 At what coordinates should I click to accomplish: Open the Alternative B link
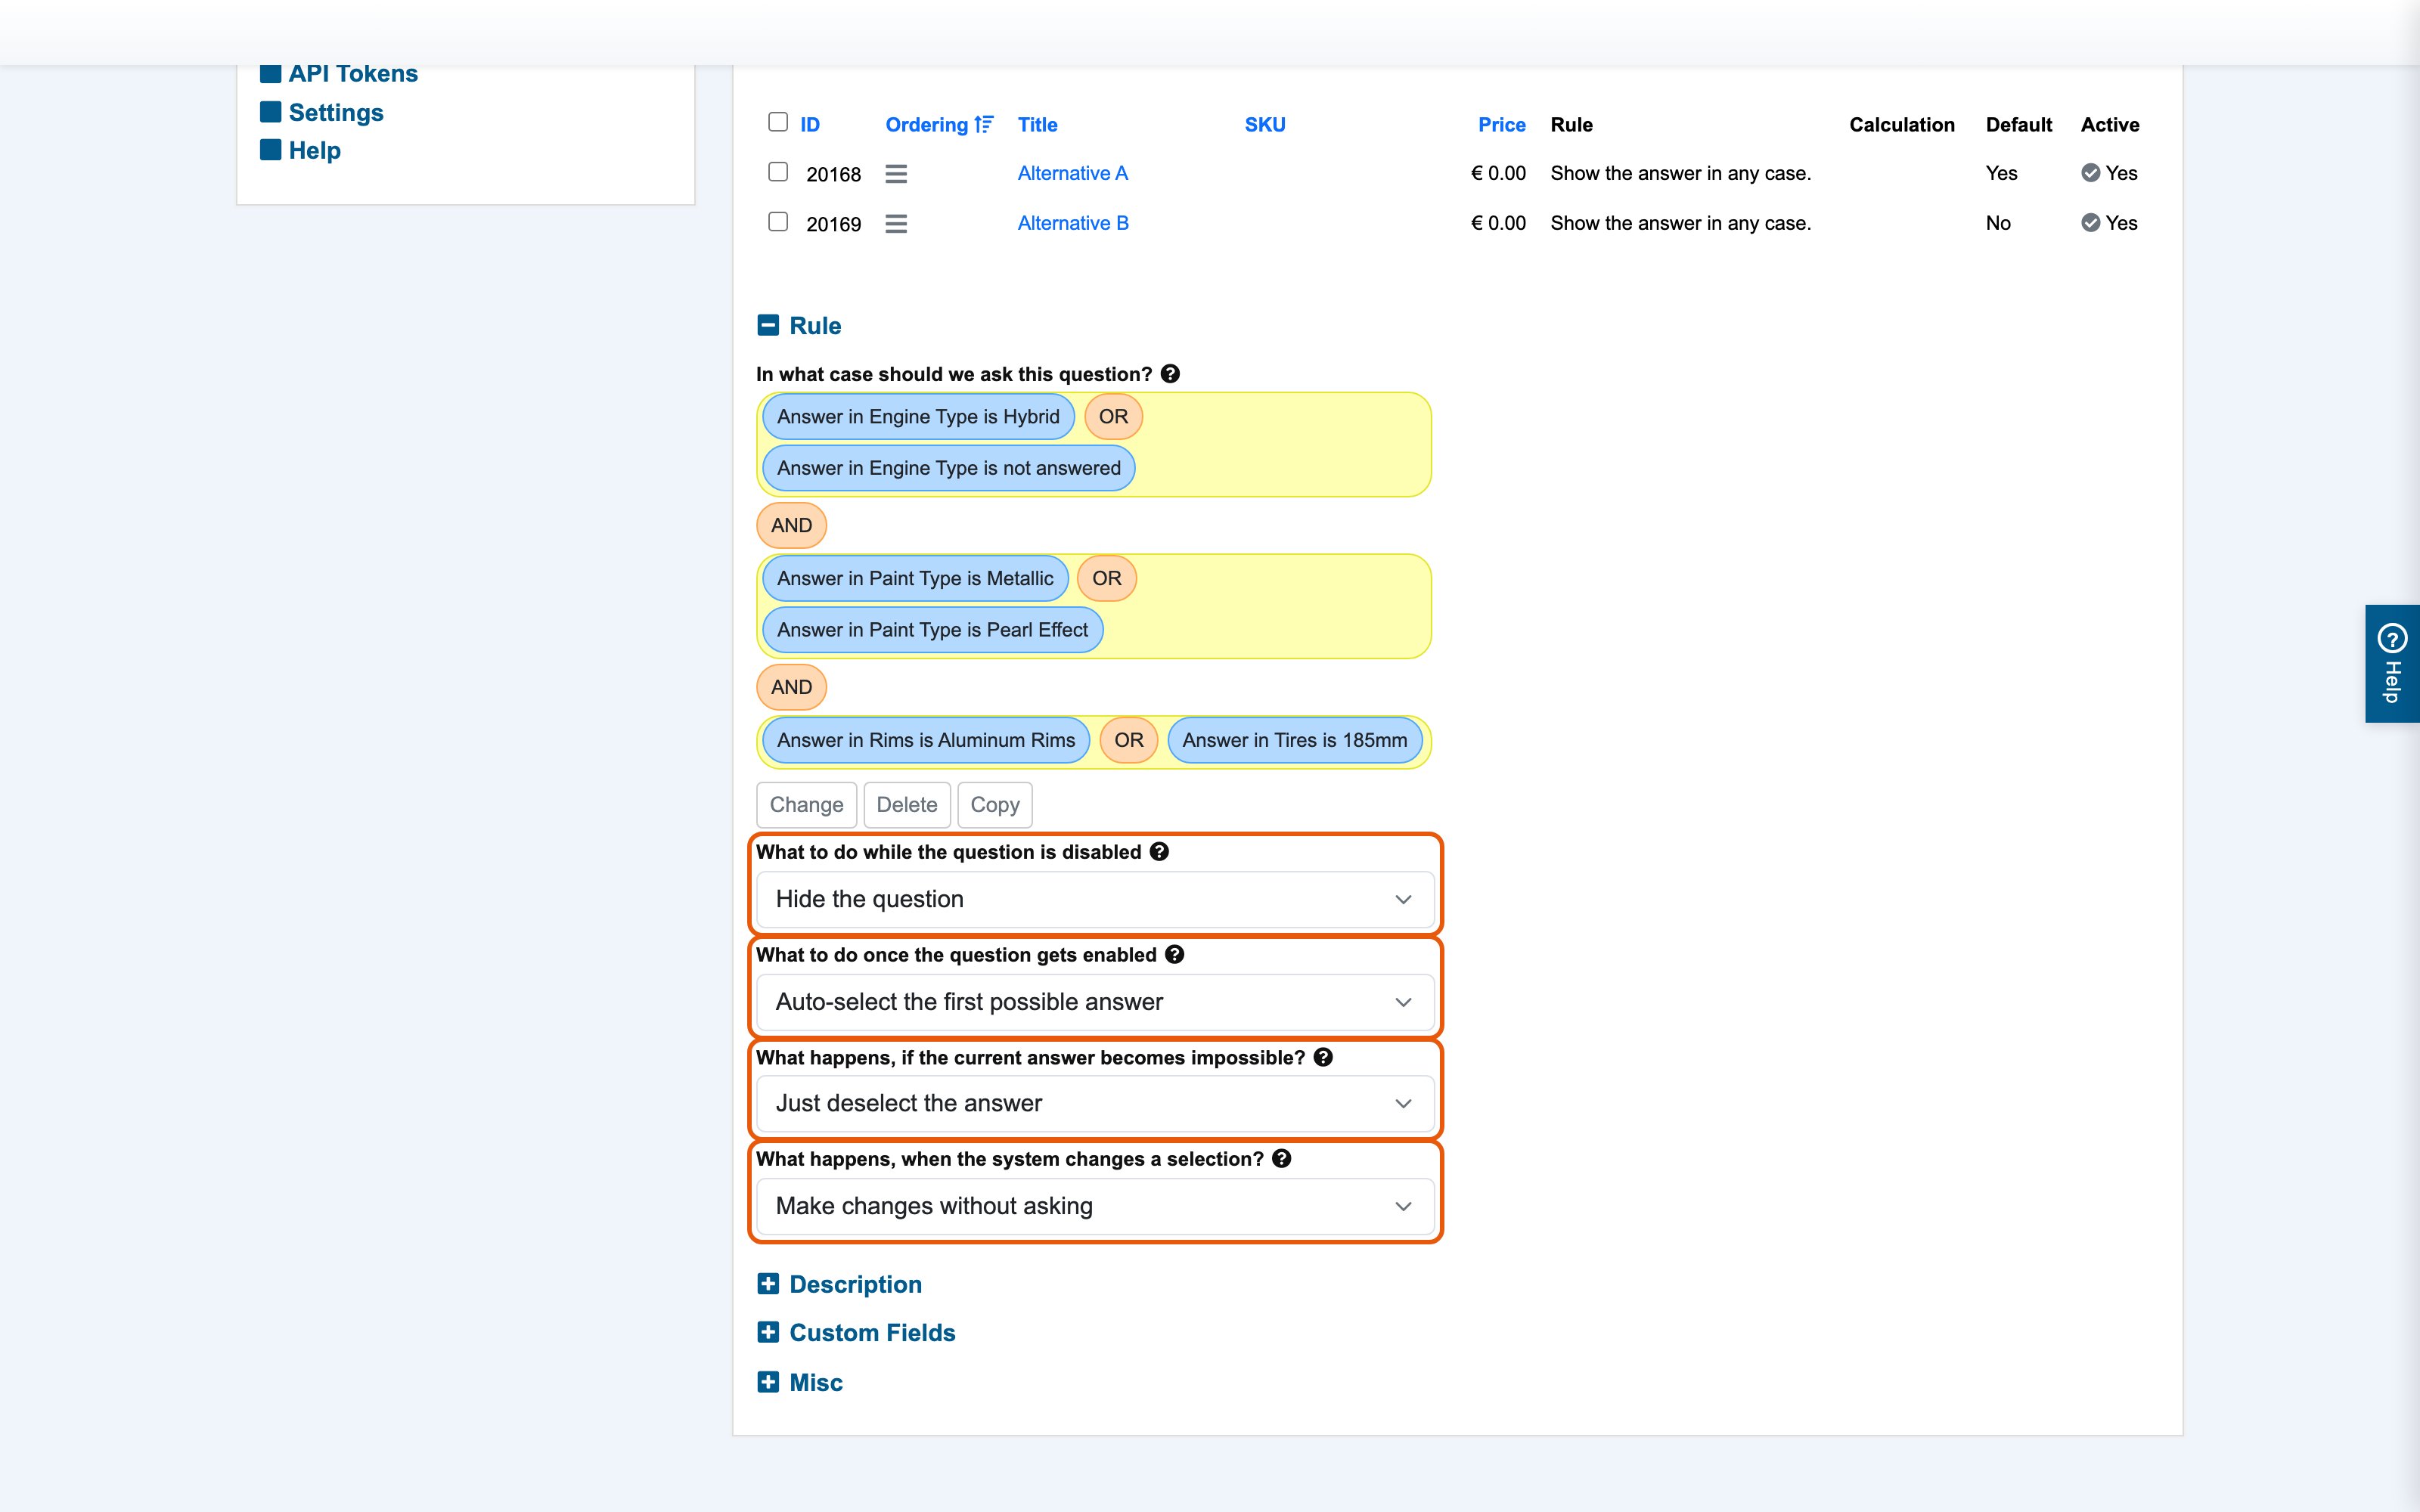[x=1073, y=223]
